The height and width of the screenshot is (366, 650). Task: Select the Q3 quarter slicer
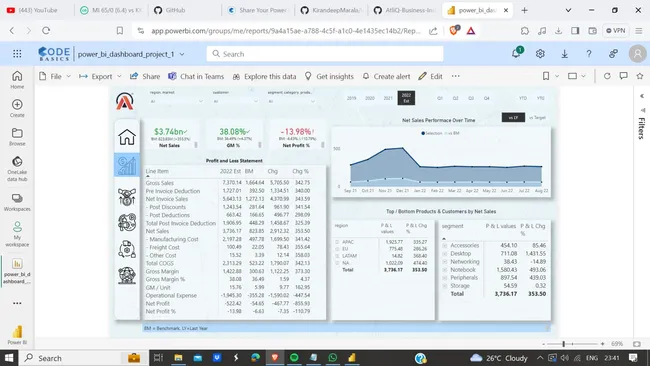(471, 98)
